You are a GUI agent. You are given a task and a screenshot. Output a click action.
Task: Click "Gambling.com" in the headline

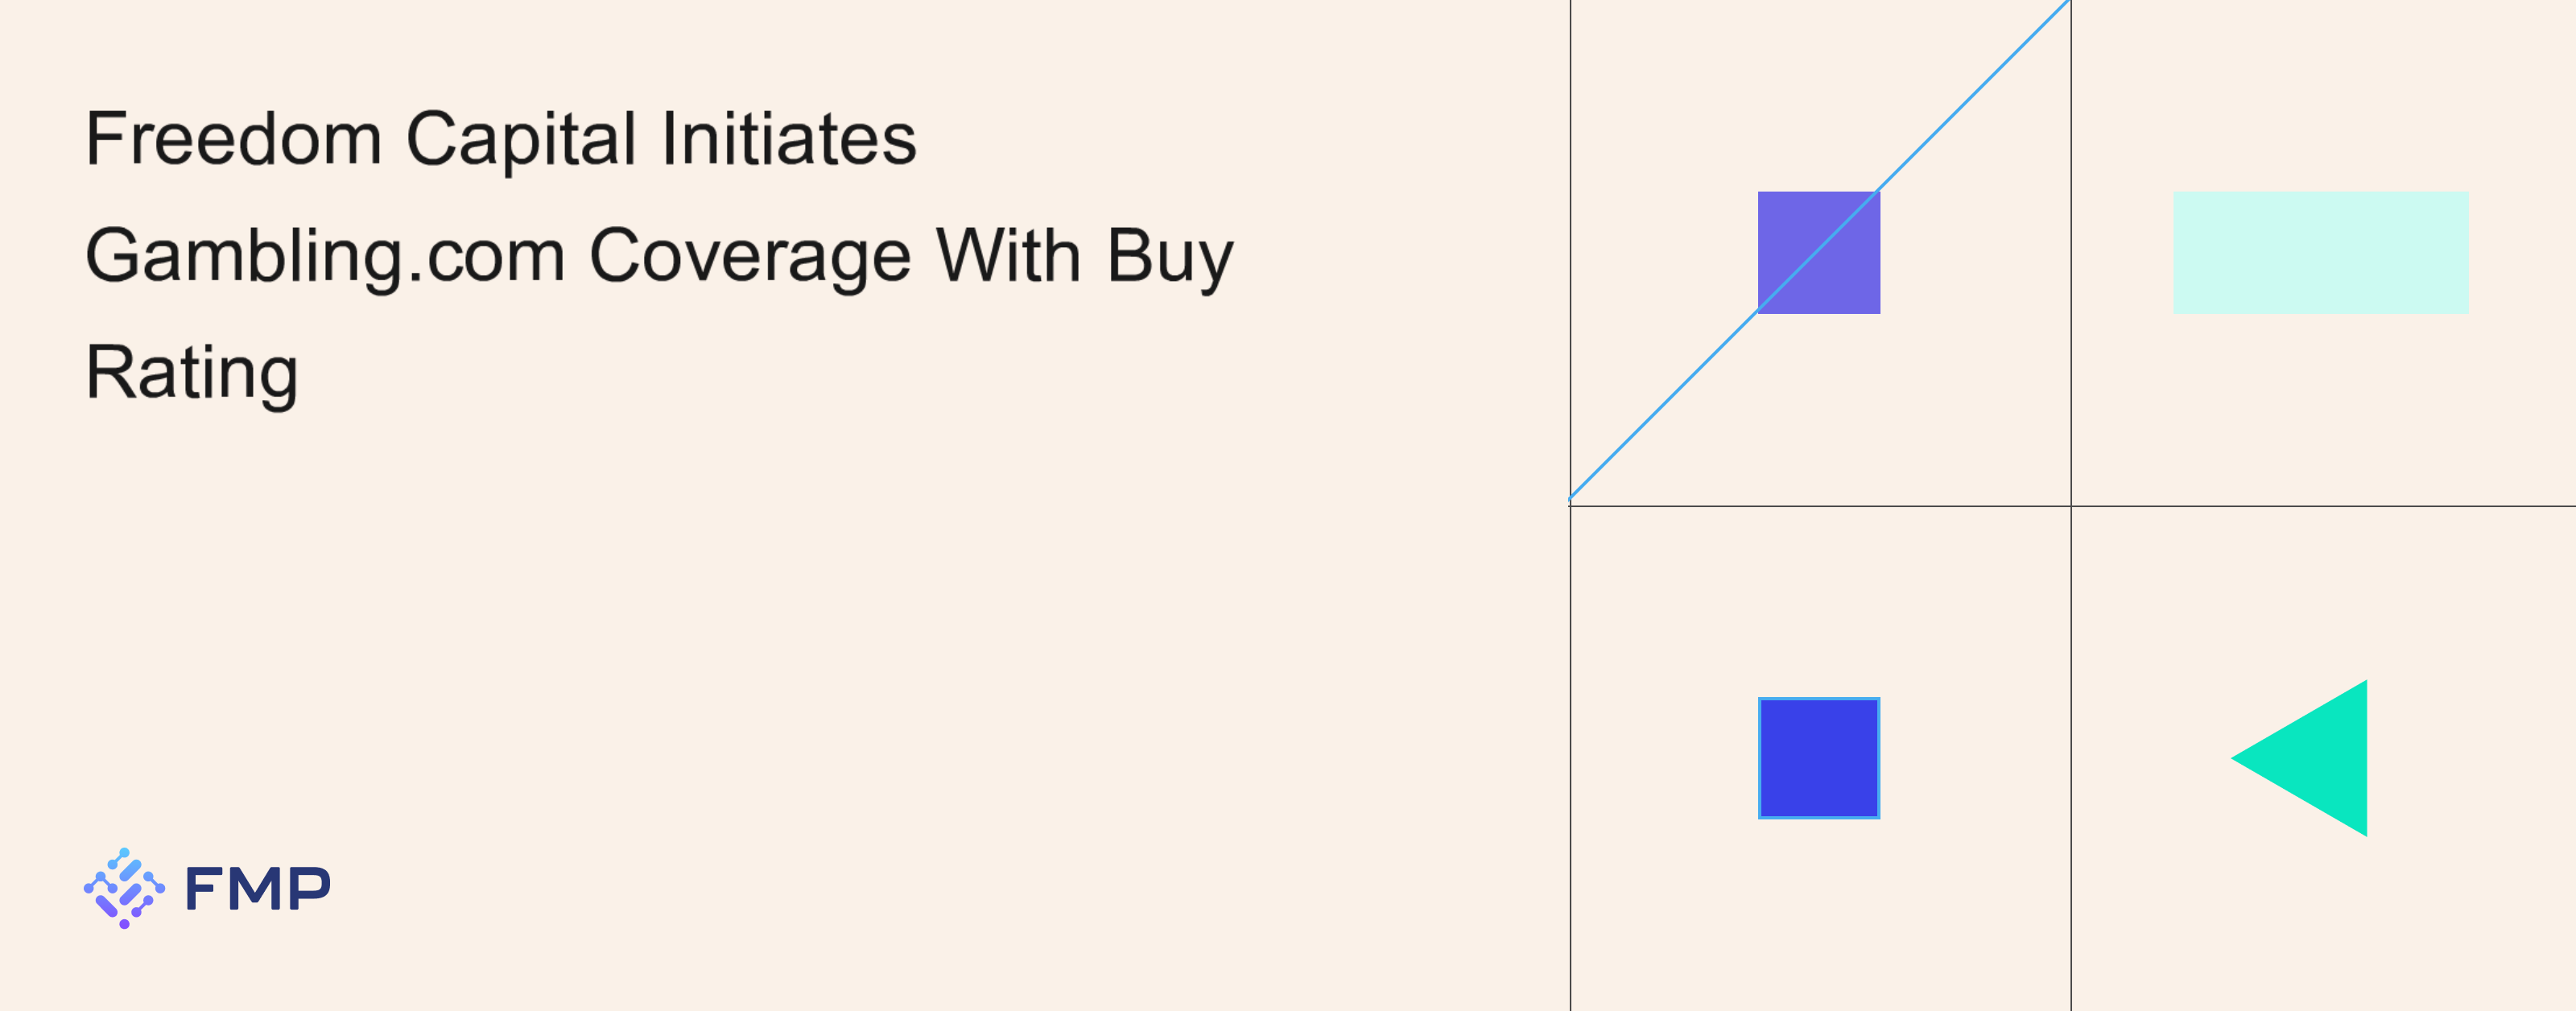click(x=325, y=257)
